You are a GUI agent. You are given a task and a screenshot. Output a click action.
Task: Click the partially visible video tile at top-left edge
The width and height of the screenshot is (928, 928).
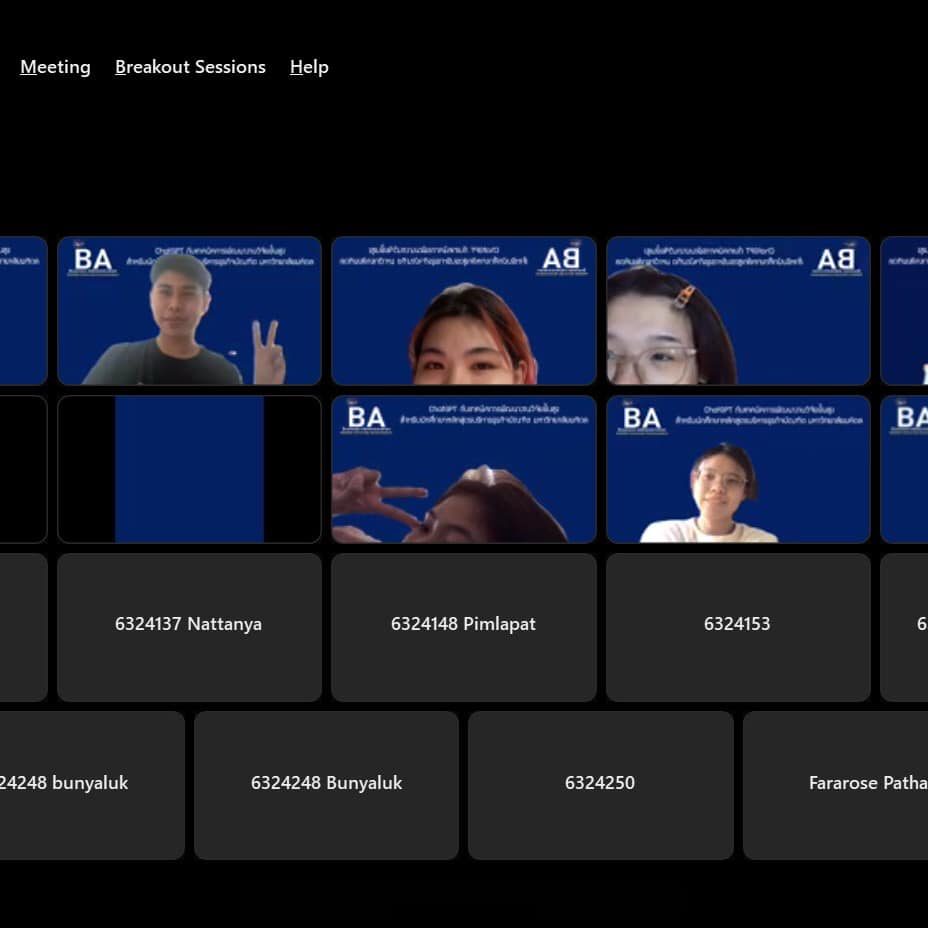[x=22, y=311]
